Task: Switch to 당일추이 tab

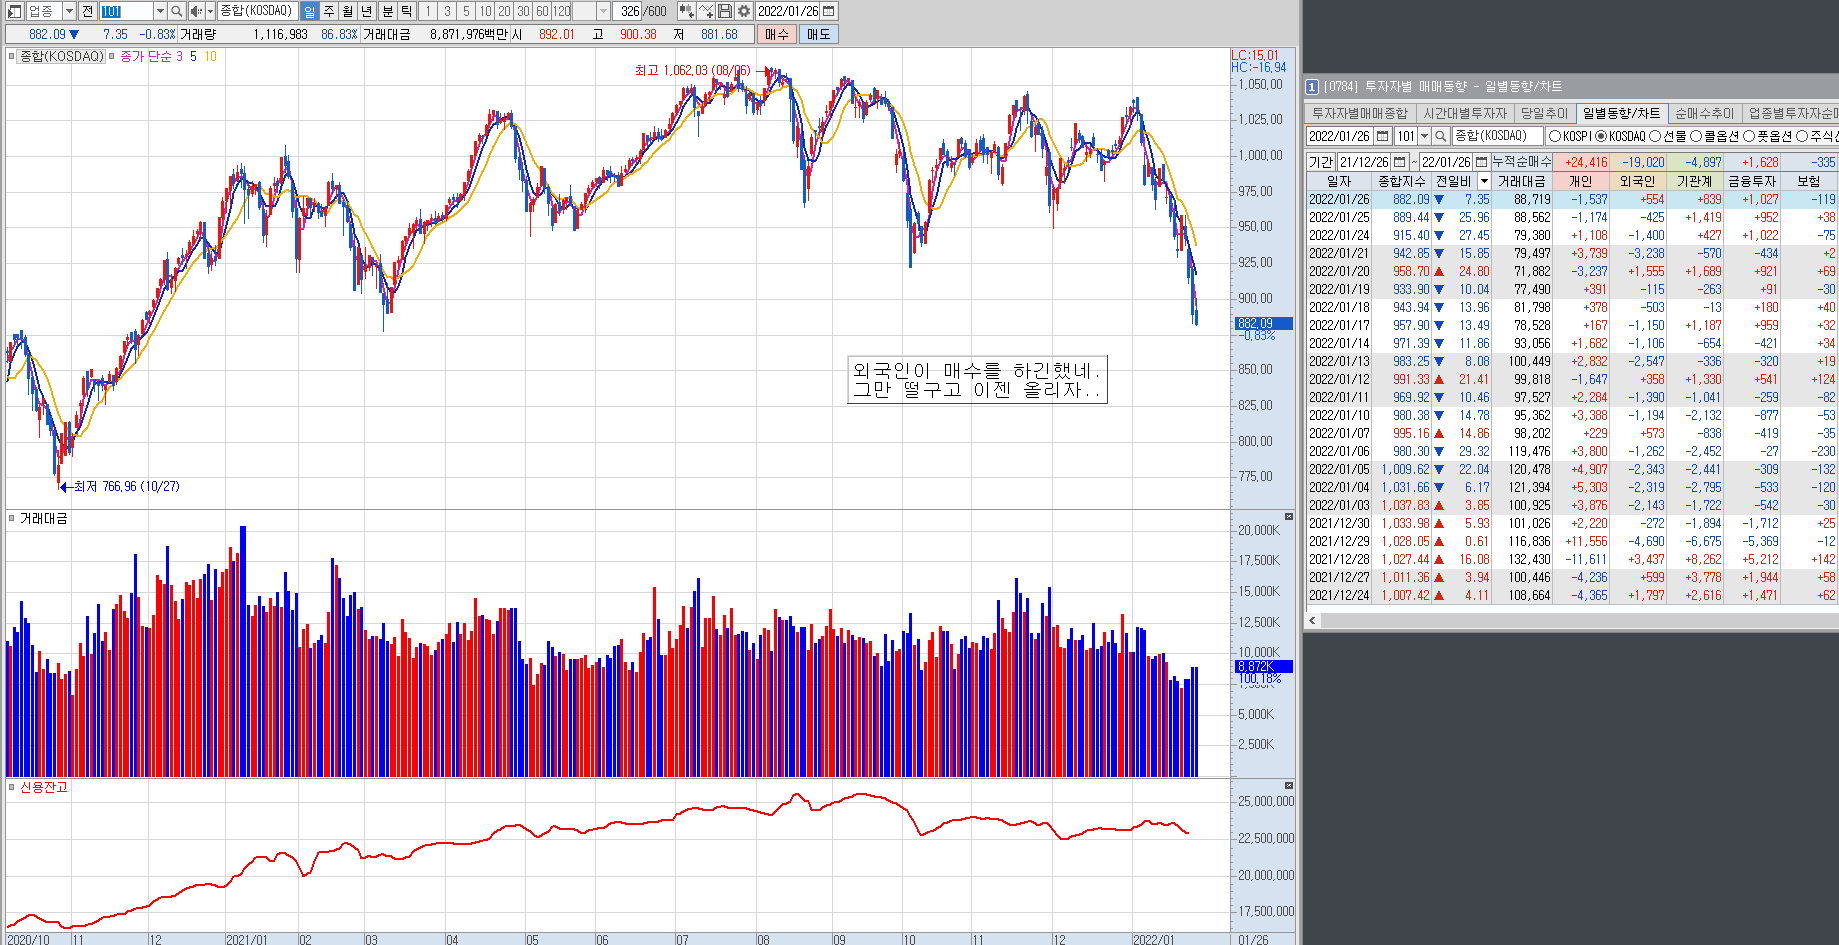Action: [1545, 114]
